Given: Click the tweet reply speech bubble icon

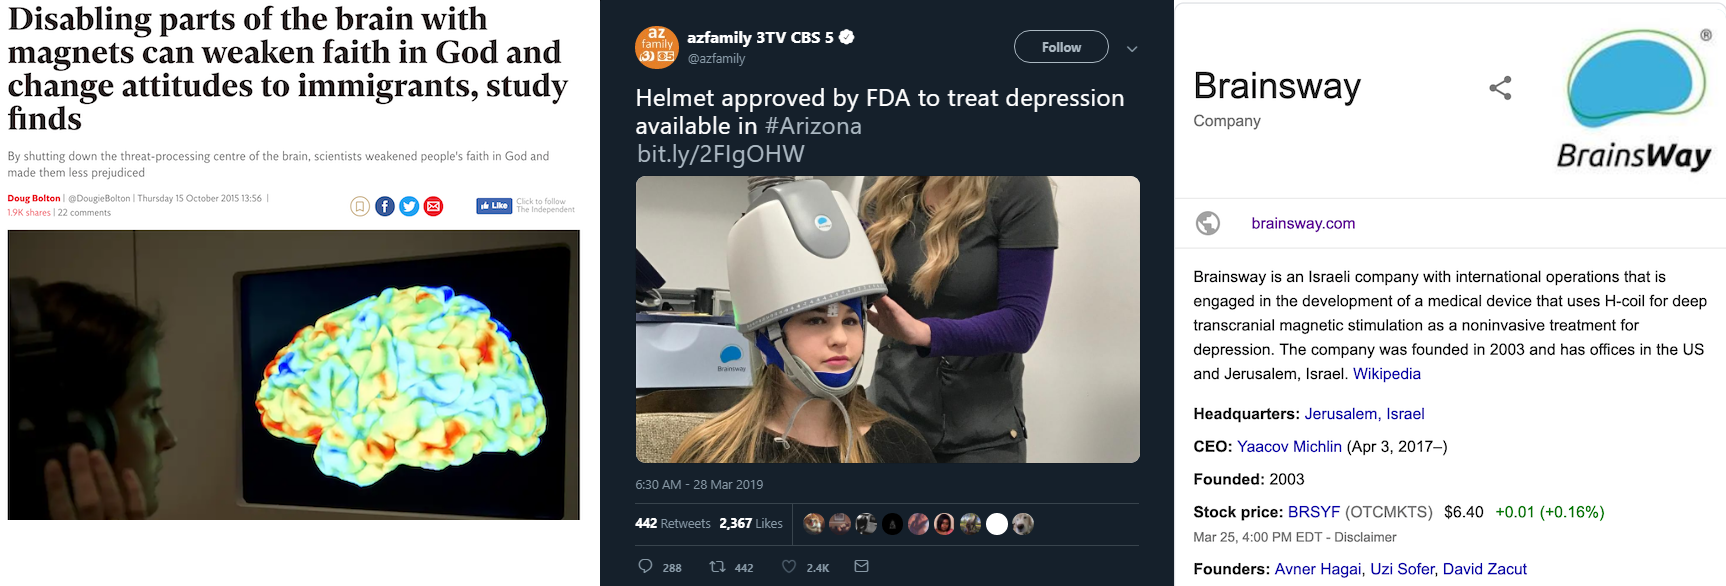Looking at the screenshot, I should tap(646, 567).
